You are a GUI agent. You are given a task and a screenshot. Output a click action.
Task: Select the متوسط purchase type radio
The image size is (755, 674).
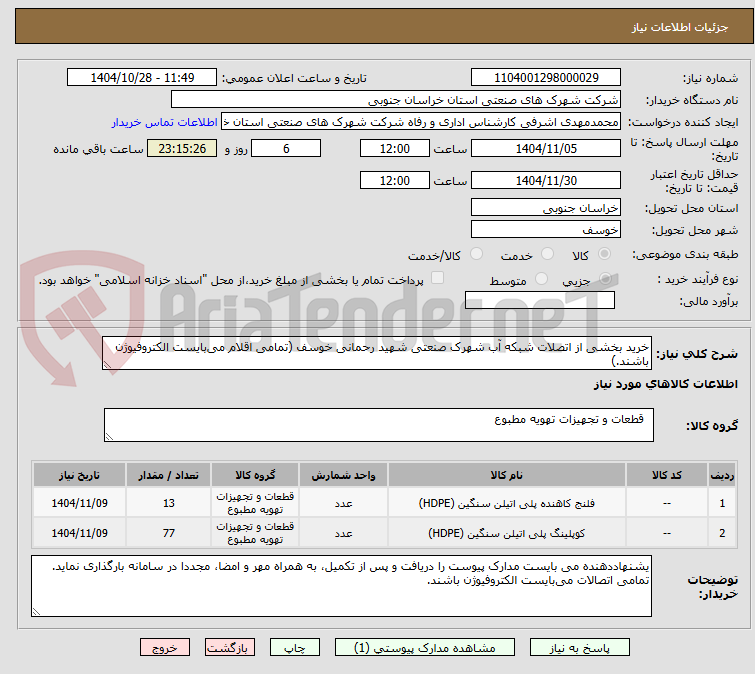(x=541, y=279)
